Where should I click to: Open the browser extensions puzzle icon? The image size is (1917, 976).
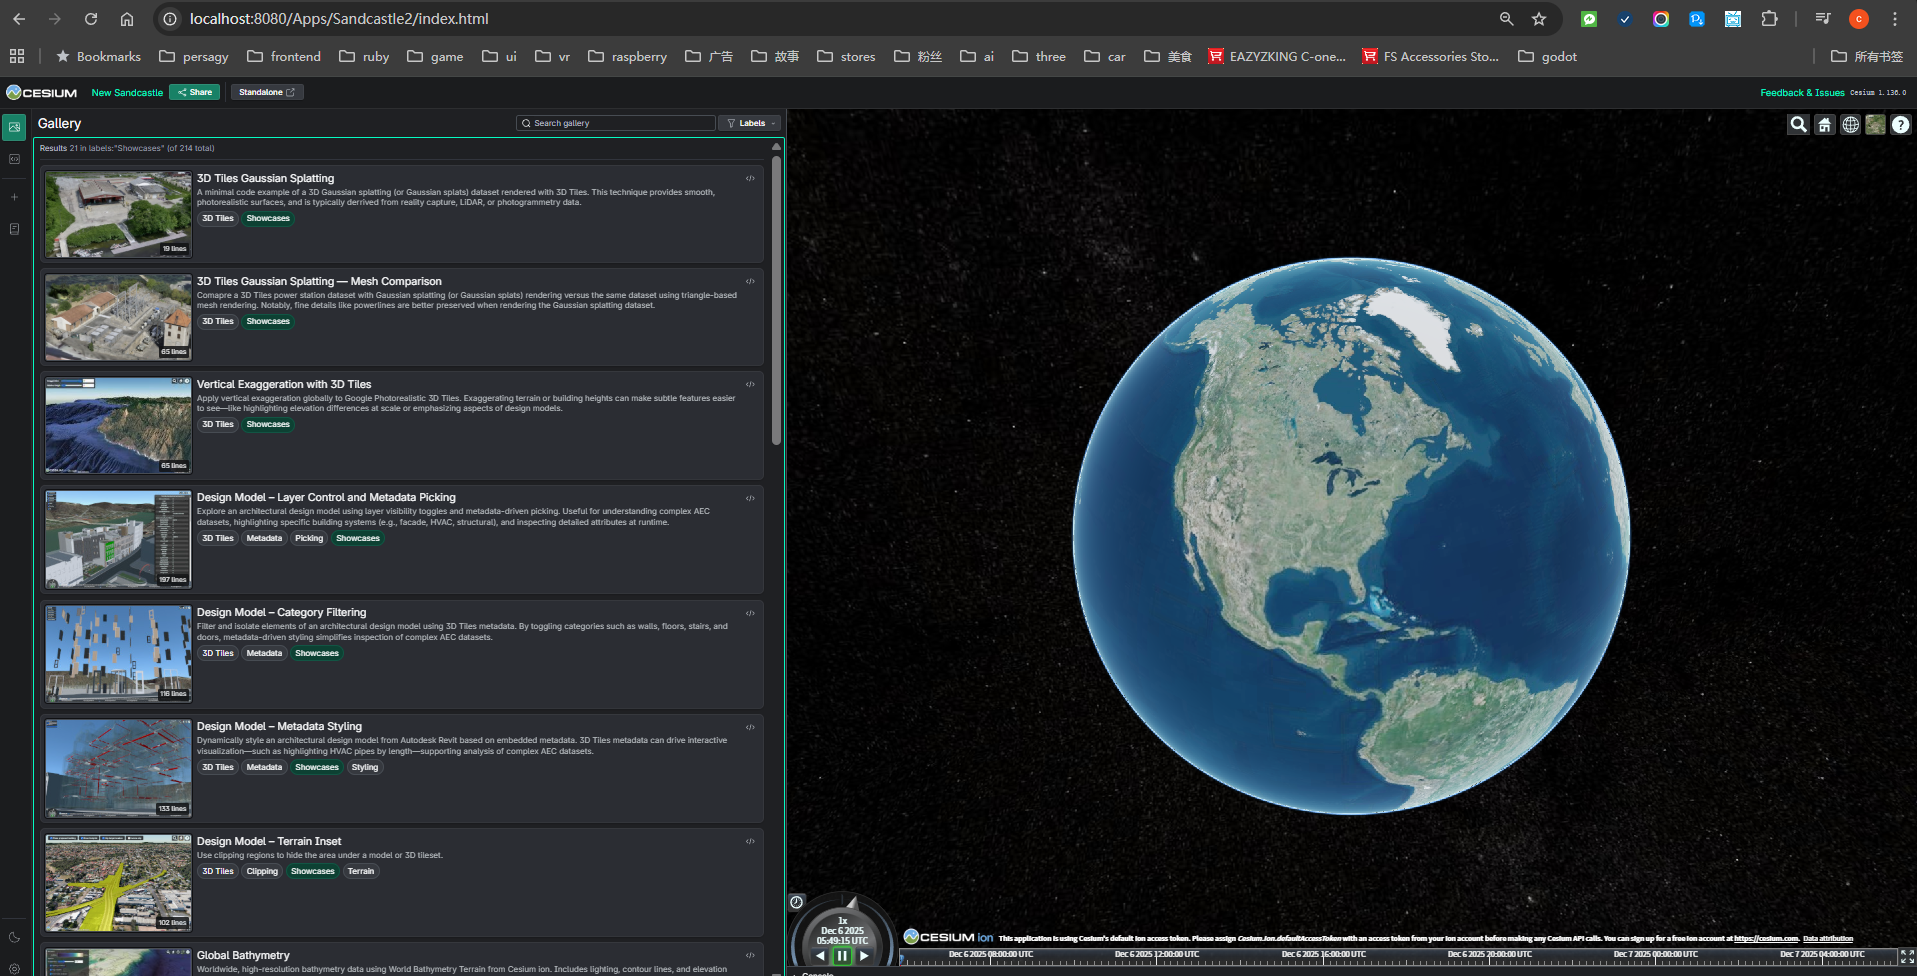pos(1769,19)
